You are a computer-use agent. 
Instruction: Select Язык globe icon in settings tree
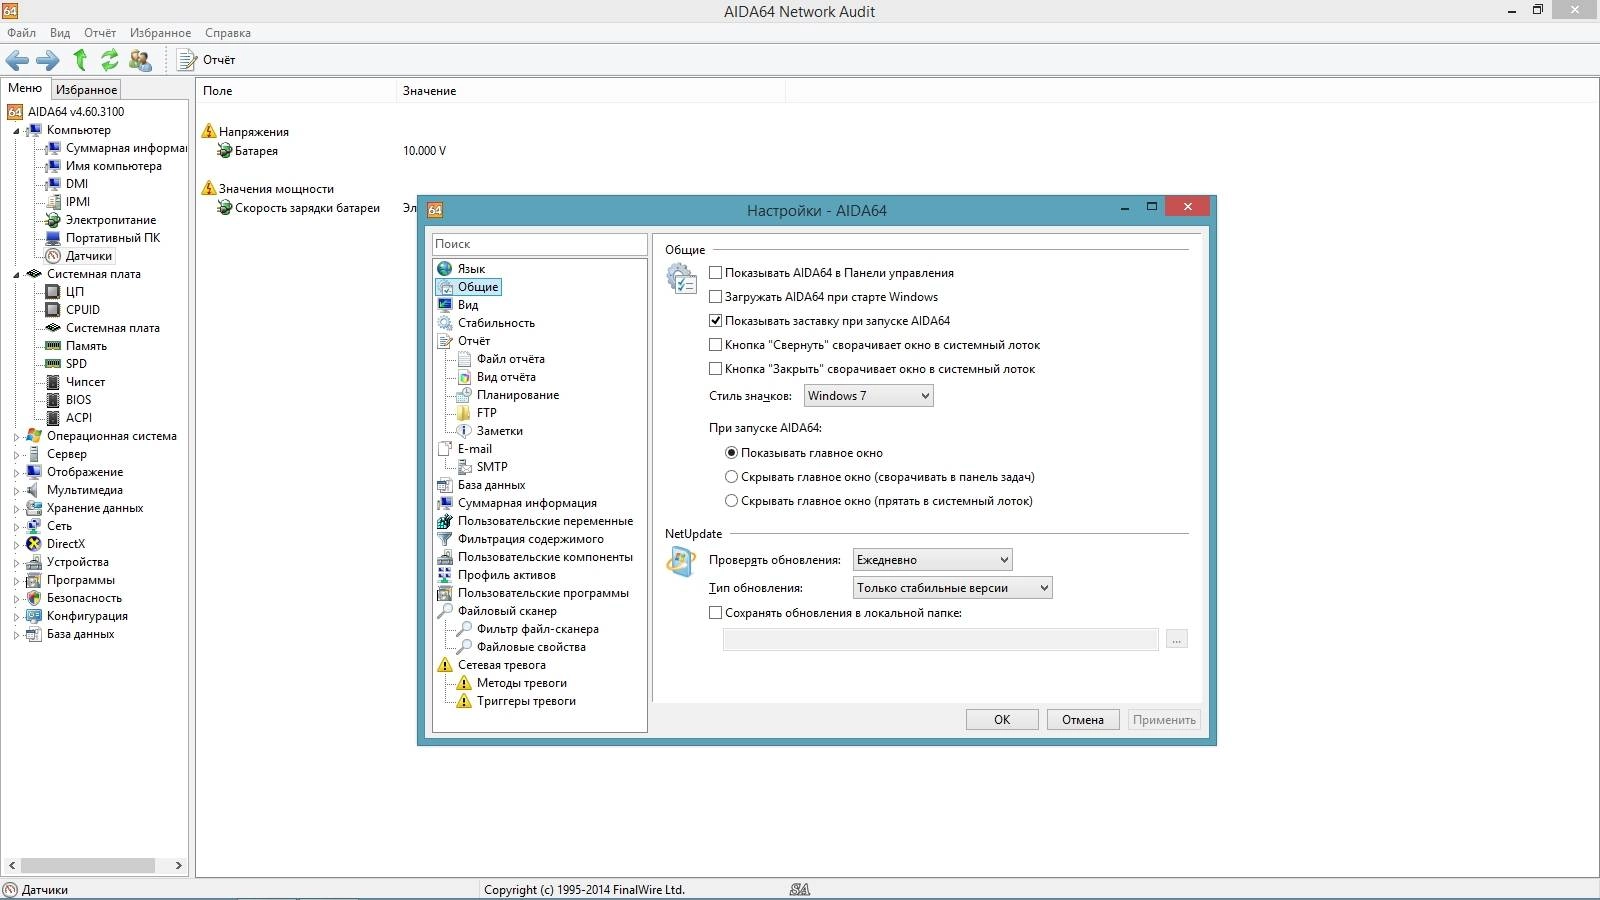[x=445, y=269]
